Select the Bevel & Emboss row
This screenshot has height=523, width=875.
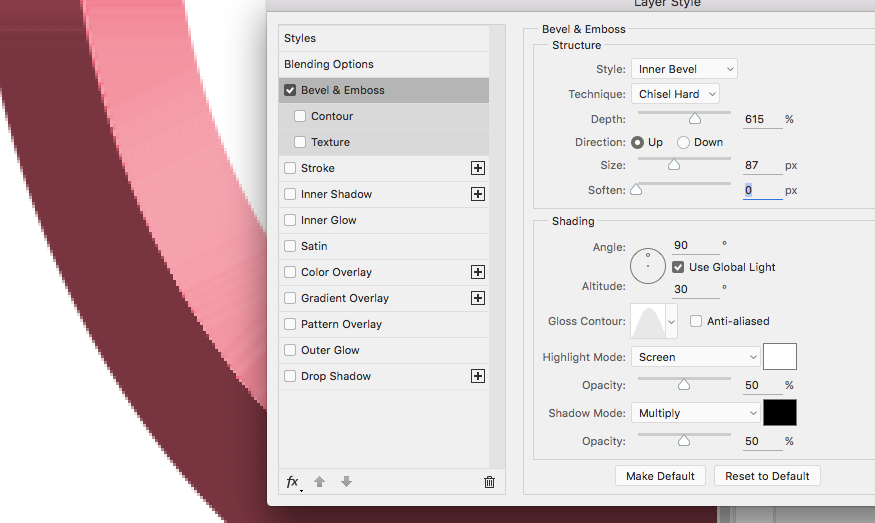[384, 90]
